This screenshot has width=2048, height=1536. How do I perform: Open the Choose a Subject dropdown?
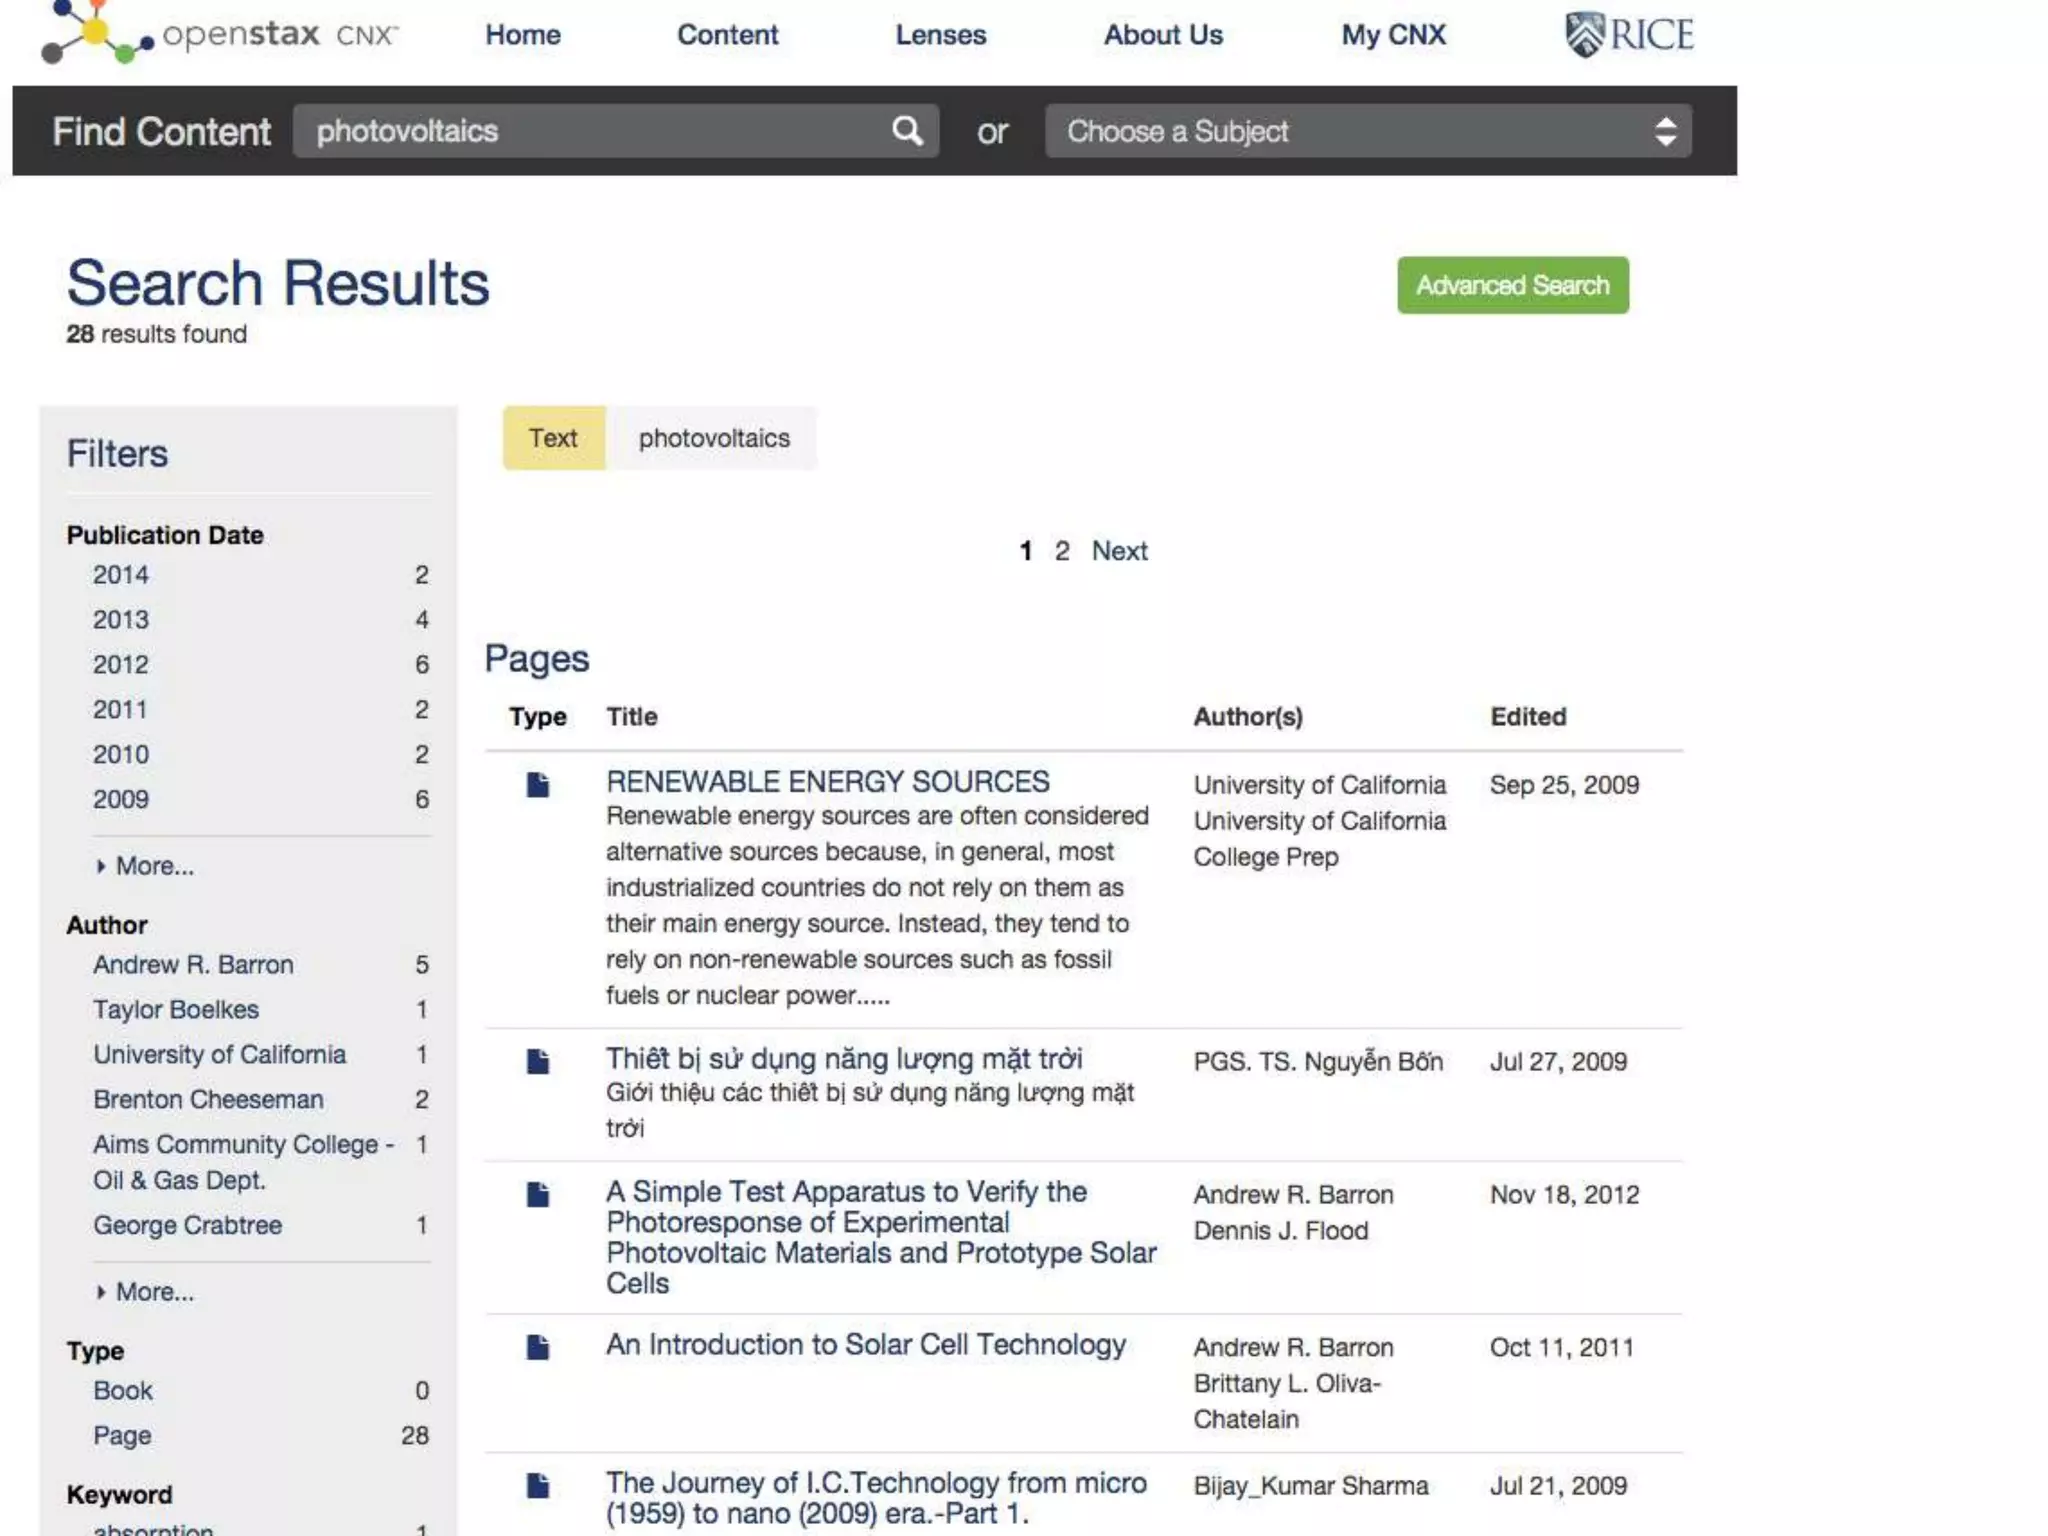pyautogui.click(x=1367, y=131)
